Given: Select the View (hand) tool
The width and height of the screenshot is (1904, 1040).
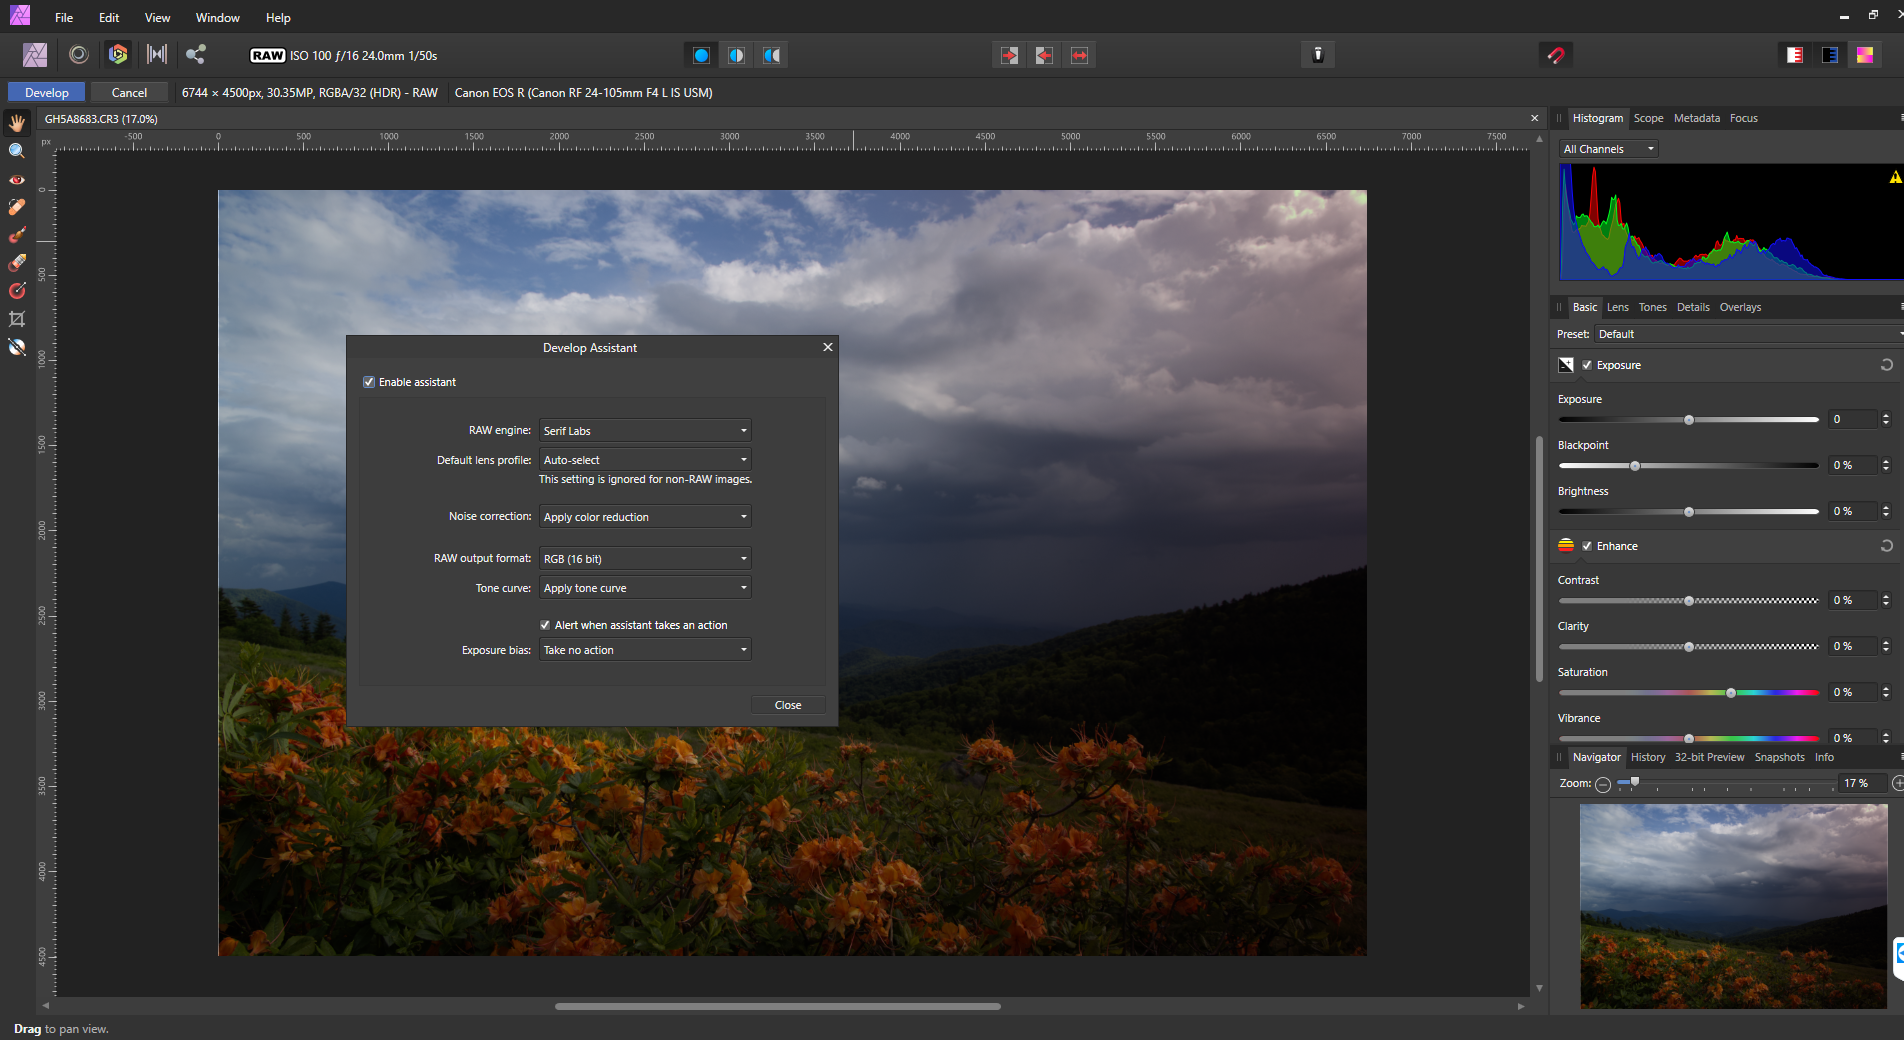Looking at the screenshot, I should coord(17,122).
